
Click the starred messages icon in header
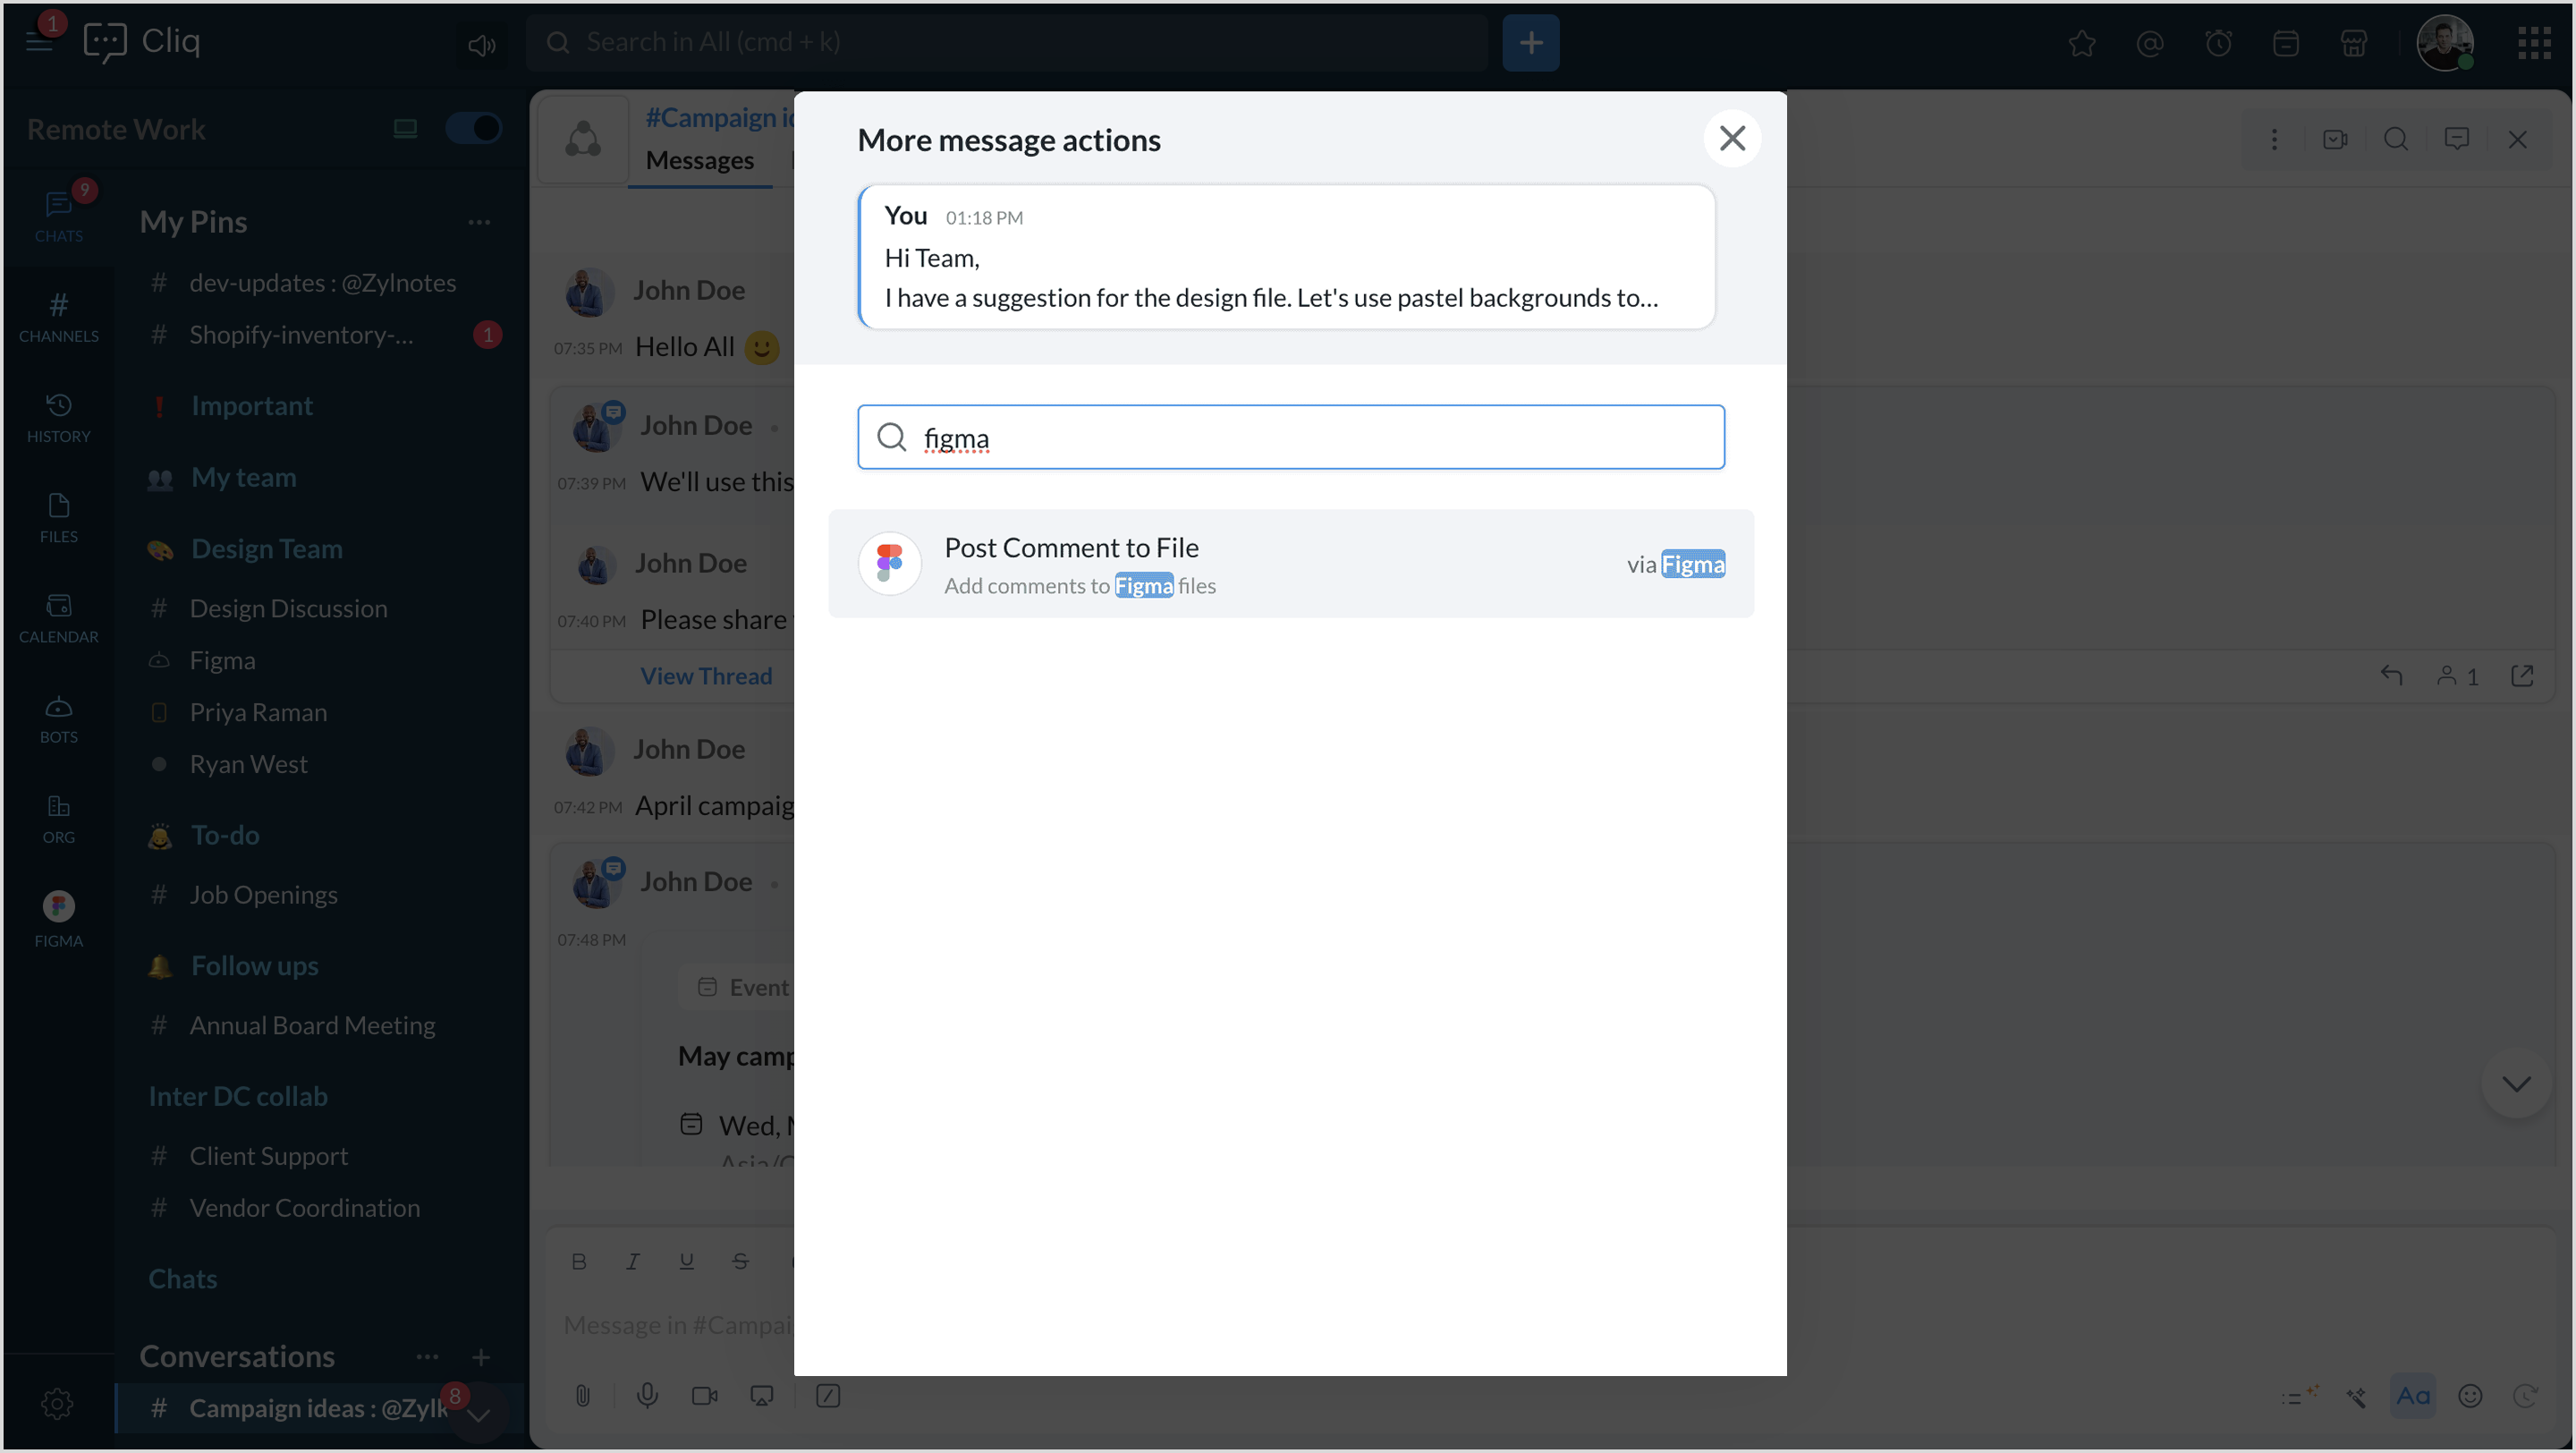[x=2082, y=43]
